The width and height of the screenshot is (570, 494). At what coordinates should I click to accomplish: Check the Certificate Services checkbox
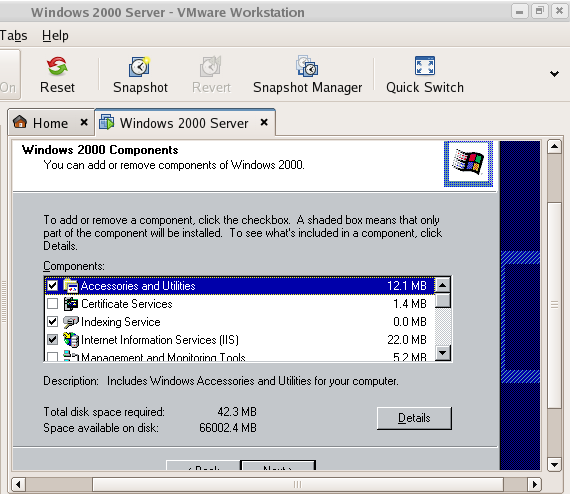coord(53,304)
